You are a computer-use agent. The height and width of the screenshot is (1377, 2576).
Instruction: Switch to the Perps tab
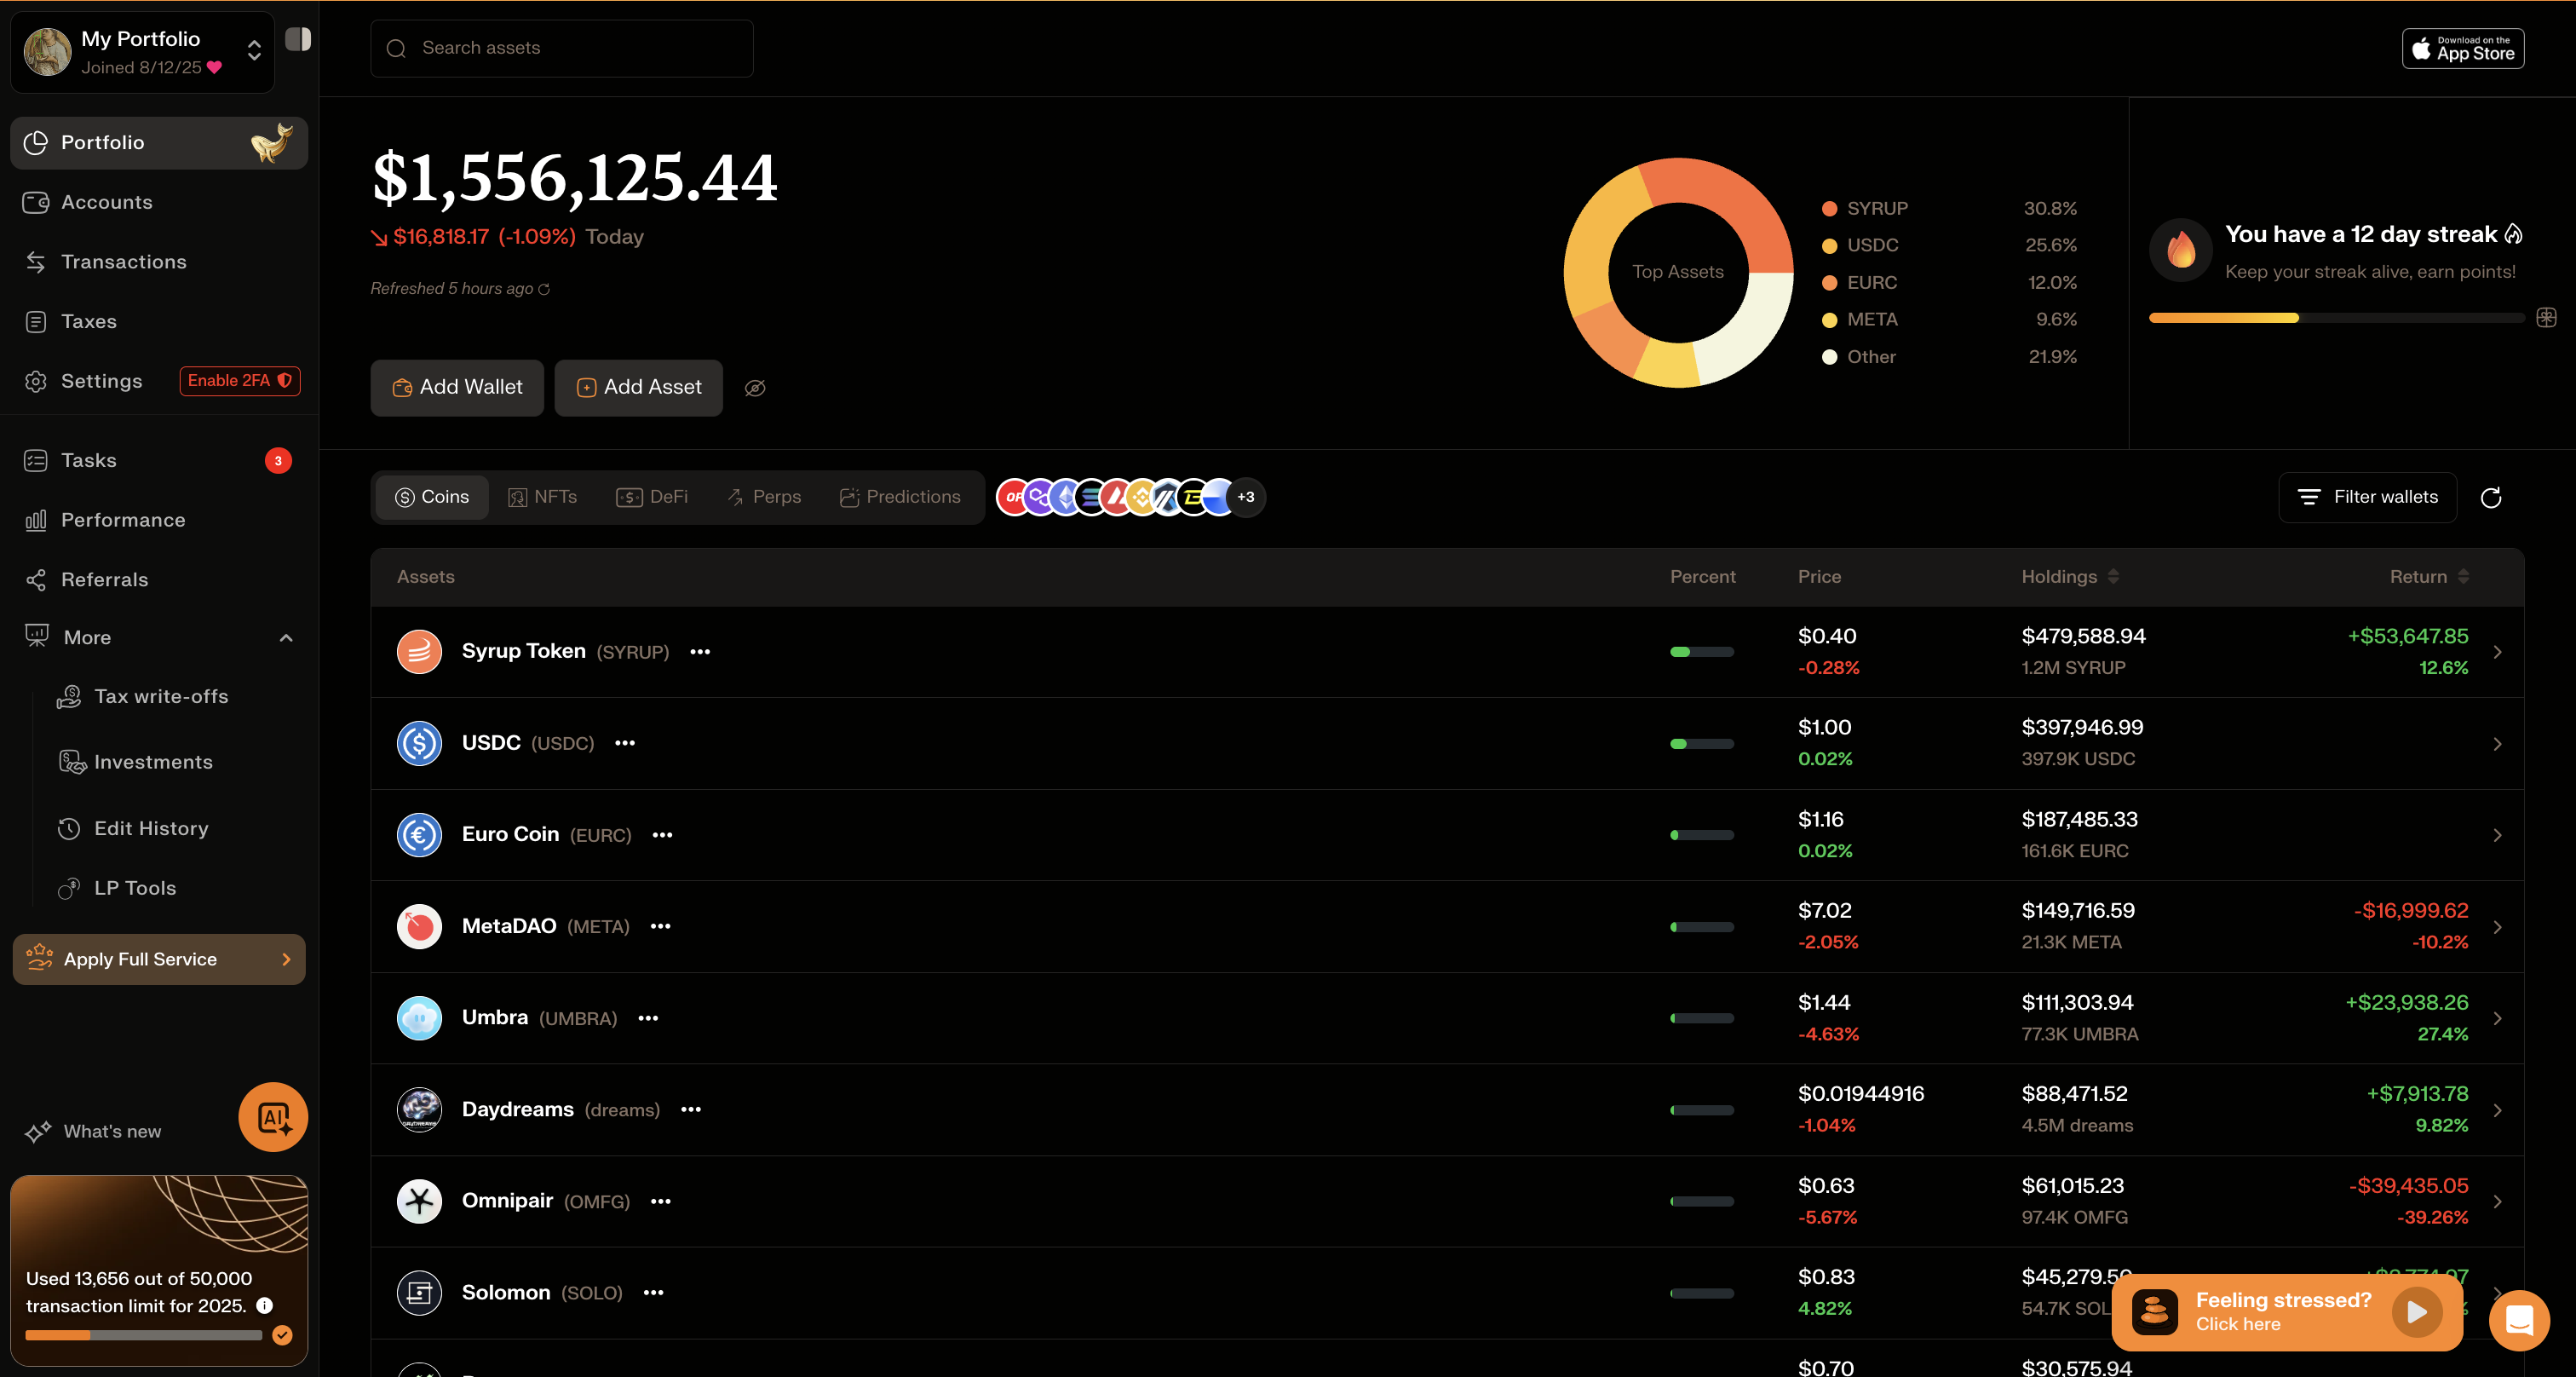[763, 496]
